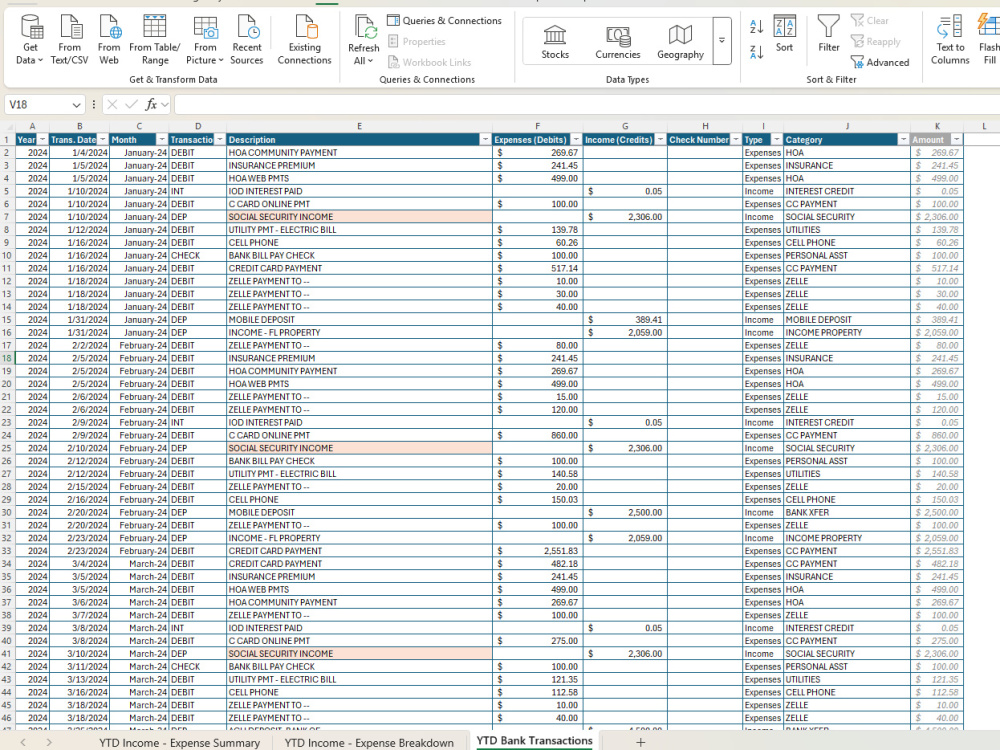Select UTILITY PMT - ELECTRIC BILL in row 8

point(359,230)
